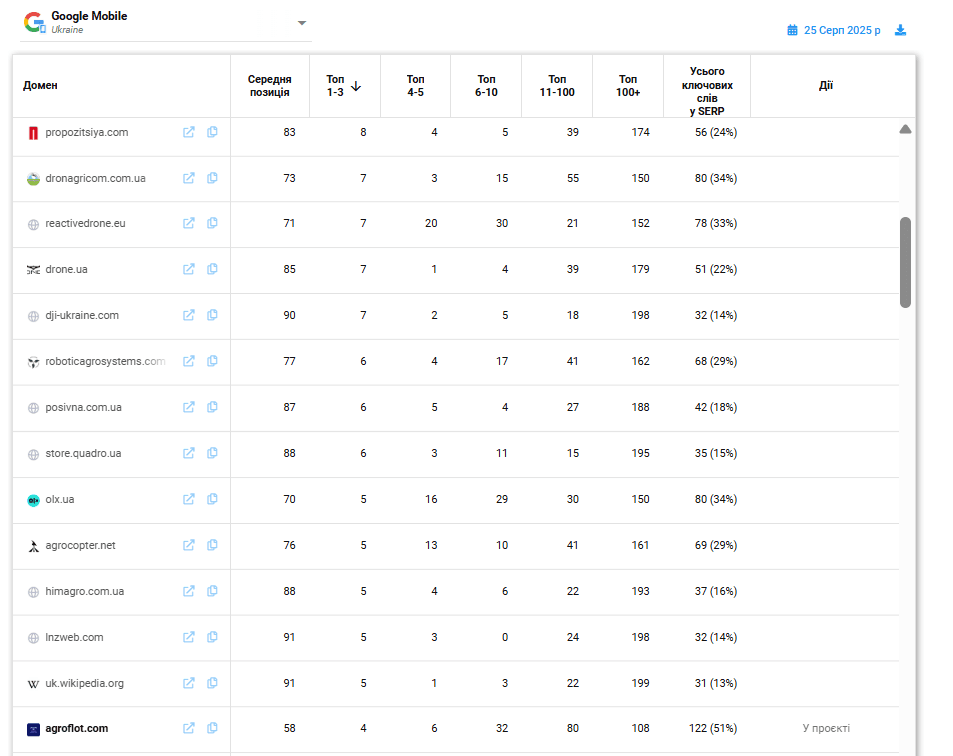Copy propozitsiya.com domain icon

tap(212, 132)
